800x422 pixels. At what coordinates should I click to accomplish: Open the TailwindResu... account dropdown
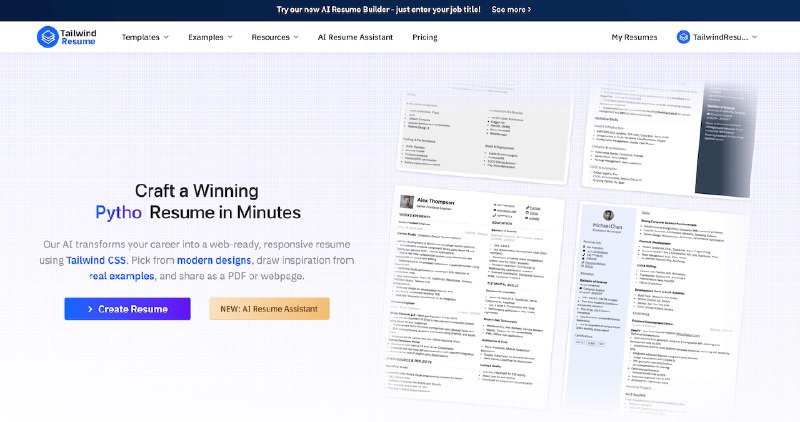[x=717, y=37]
